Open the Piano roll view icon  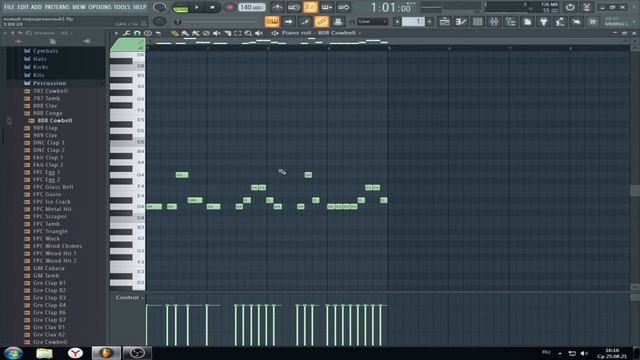[x=461, y=21]
